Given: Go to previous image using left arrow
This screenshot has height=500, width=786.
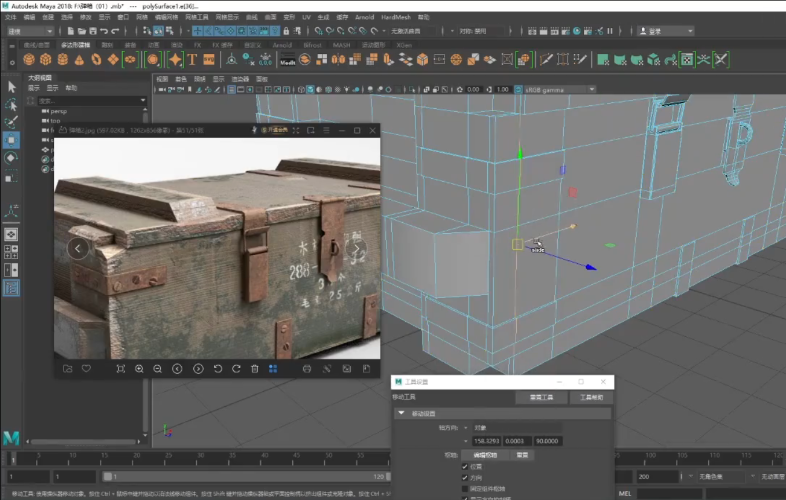Looking at the screenshot, I should 78,248.
